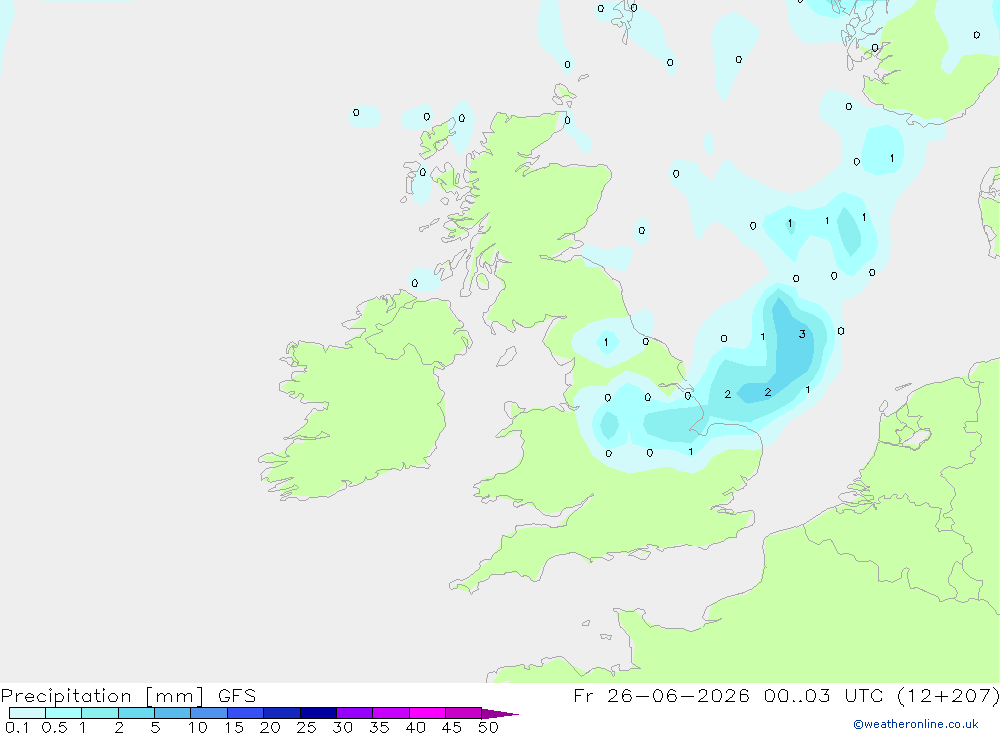Screen dimensions: 1000x733
Task: Click the 1–2 mm legend color swatch
Action: click(x=100, y=713)
